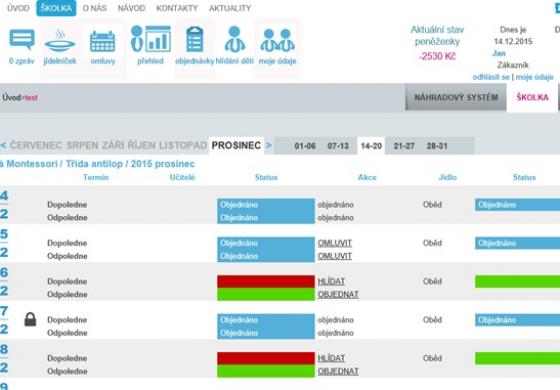Click the odhlásit se link
560x390 pixels.
click(491, 77)
